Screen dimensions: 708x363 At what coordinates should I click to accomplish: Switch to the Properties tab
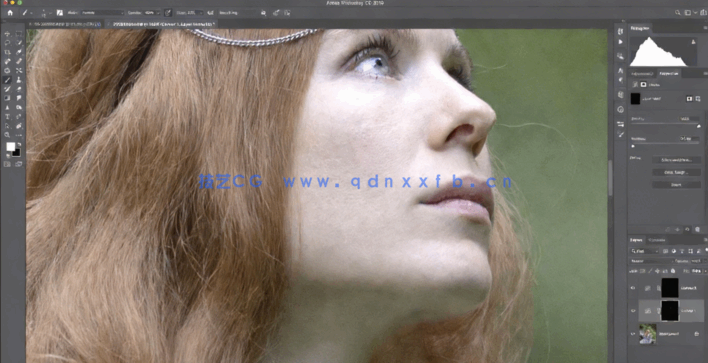pos(669,73)
